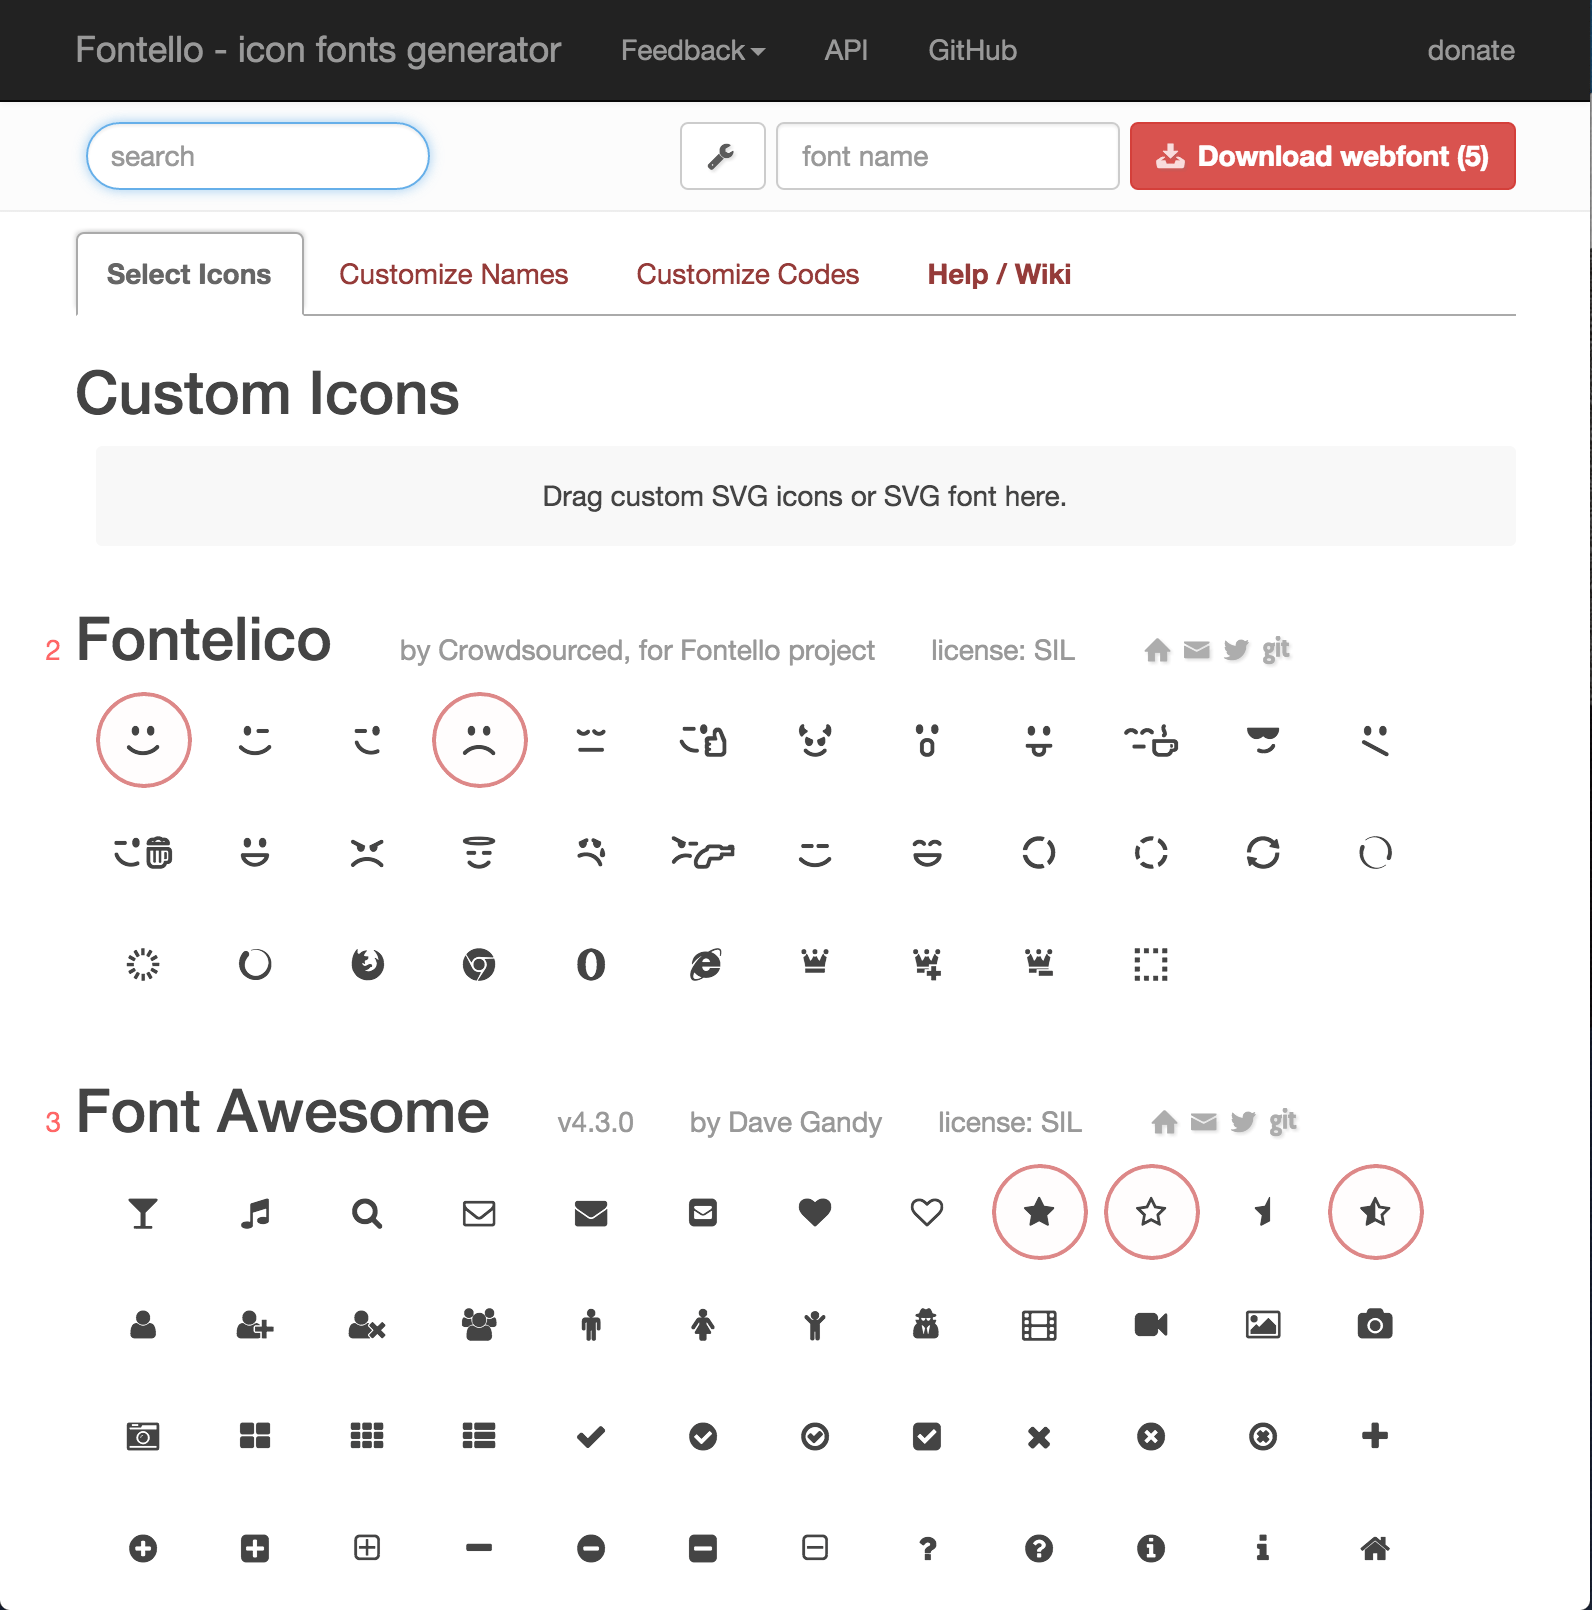Open Font Awesome twitter link
This screenshot has width=1592, height=1610.
[1242, 1122]
